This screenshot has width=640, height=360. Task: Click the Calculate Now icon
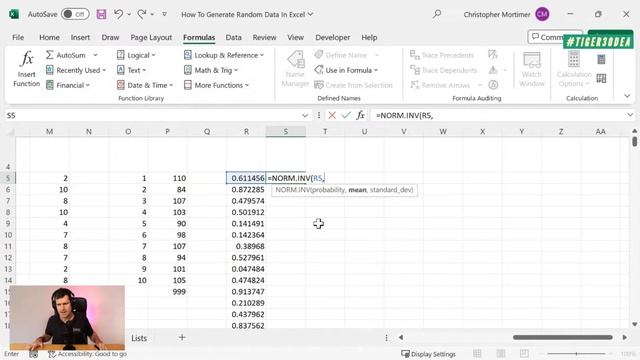(601, 60)
